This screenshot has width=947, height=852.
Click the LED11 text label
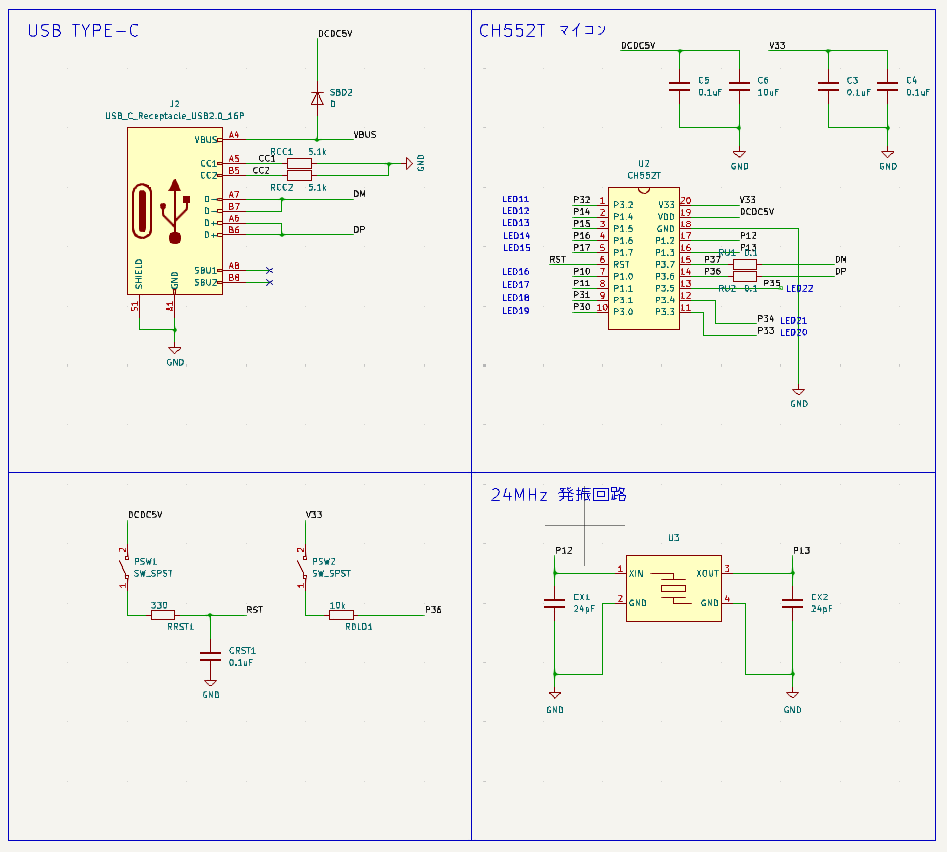tap(516, 199)
